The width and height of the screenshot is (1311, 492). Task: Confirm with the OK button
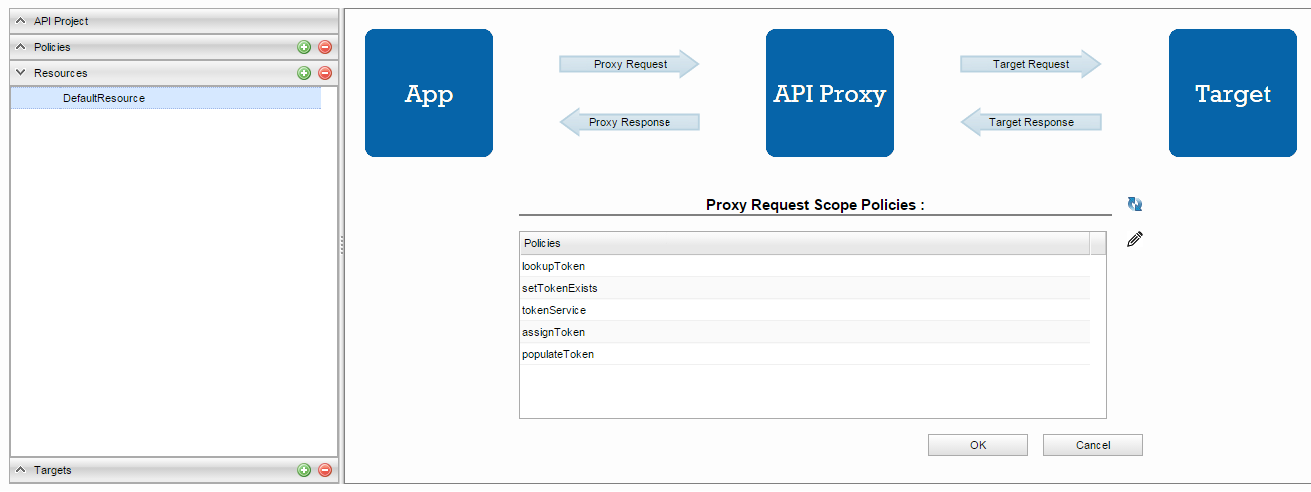click(978, 445)
